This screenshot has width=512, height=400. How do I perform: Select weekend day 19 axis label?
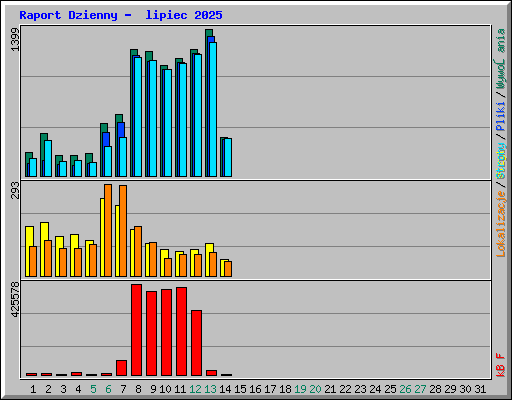(x=300, y=389)
